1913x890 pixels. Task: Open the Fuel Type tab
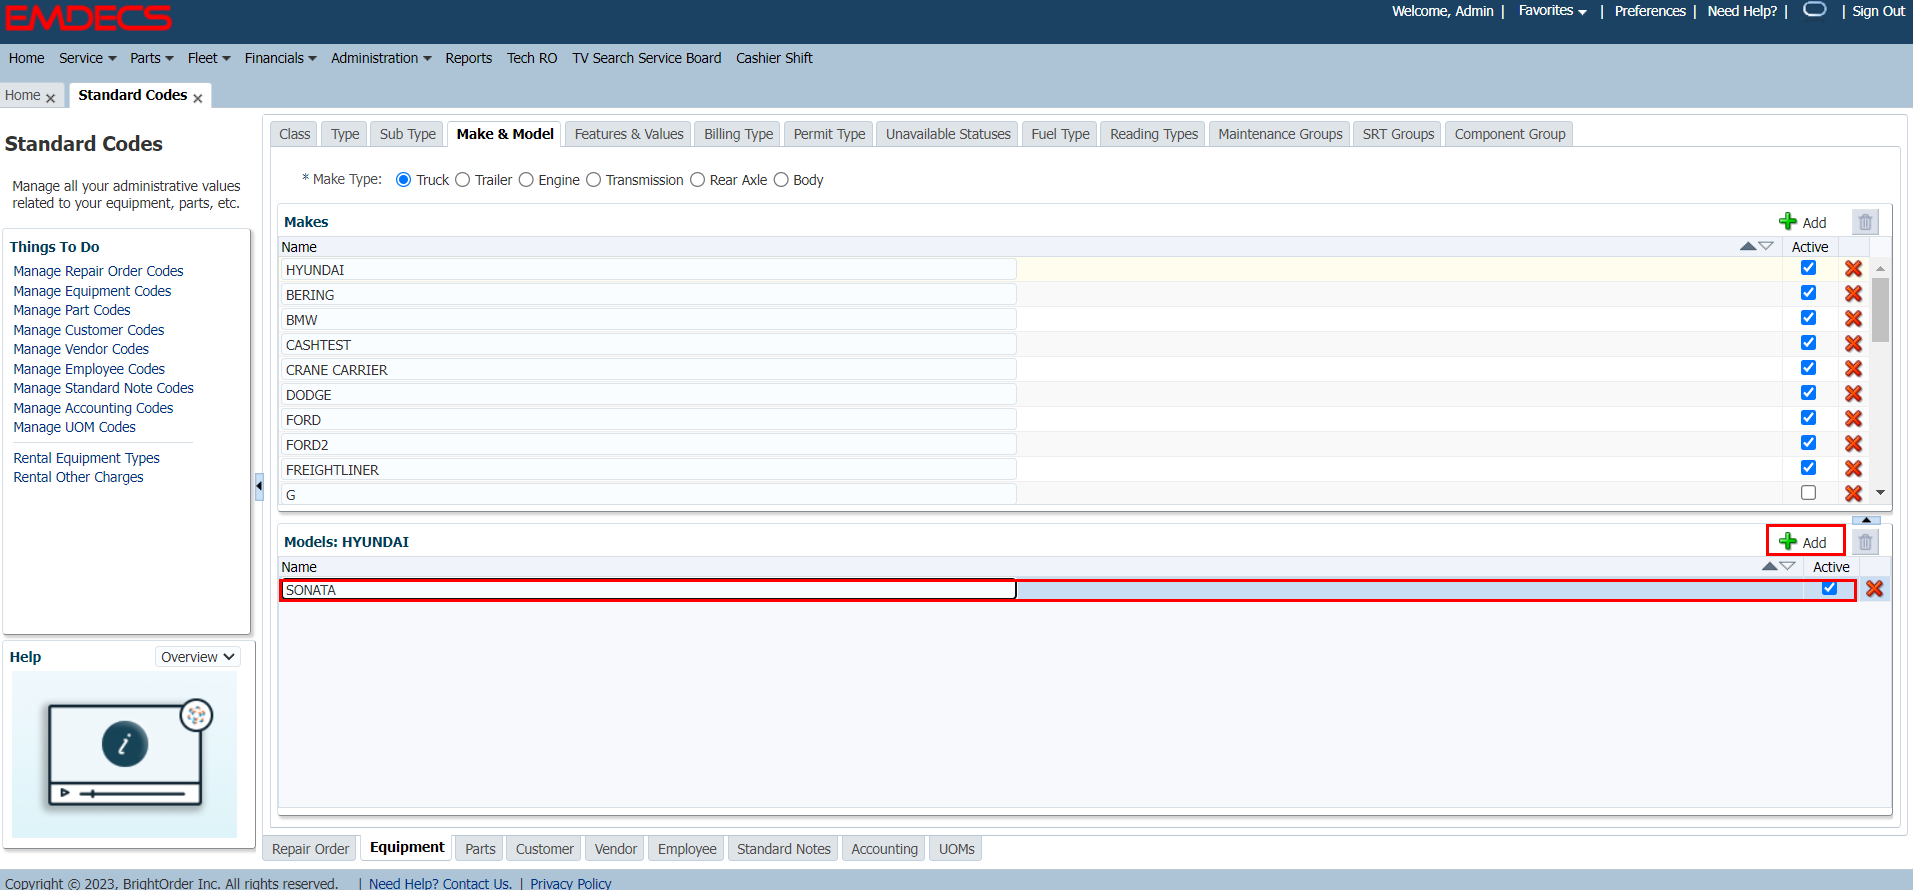[x=1060, y=134]
